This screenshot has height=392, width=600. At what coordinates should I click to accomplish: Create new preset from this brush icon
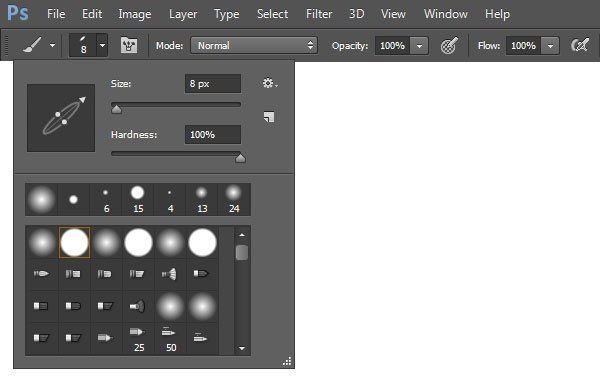[x=269, y=117]
